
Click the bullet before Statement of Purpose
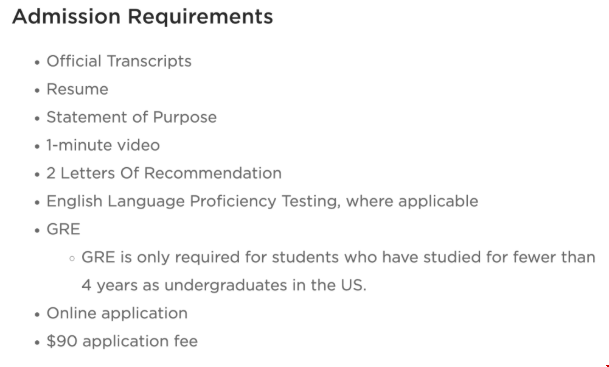pyautogui.click(x=37, y=118)
